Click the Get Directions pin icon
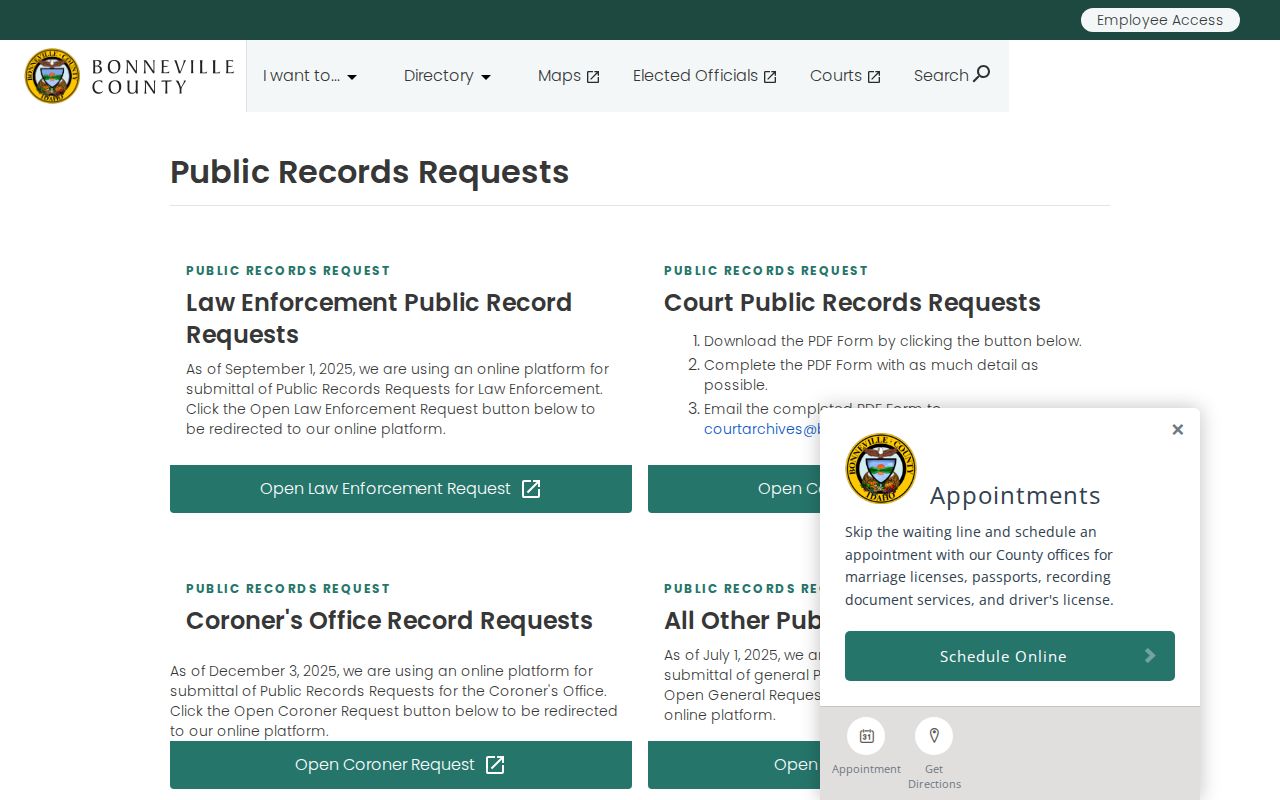 coord(934,736)
